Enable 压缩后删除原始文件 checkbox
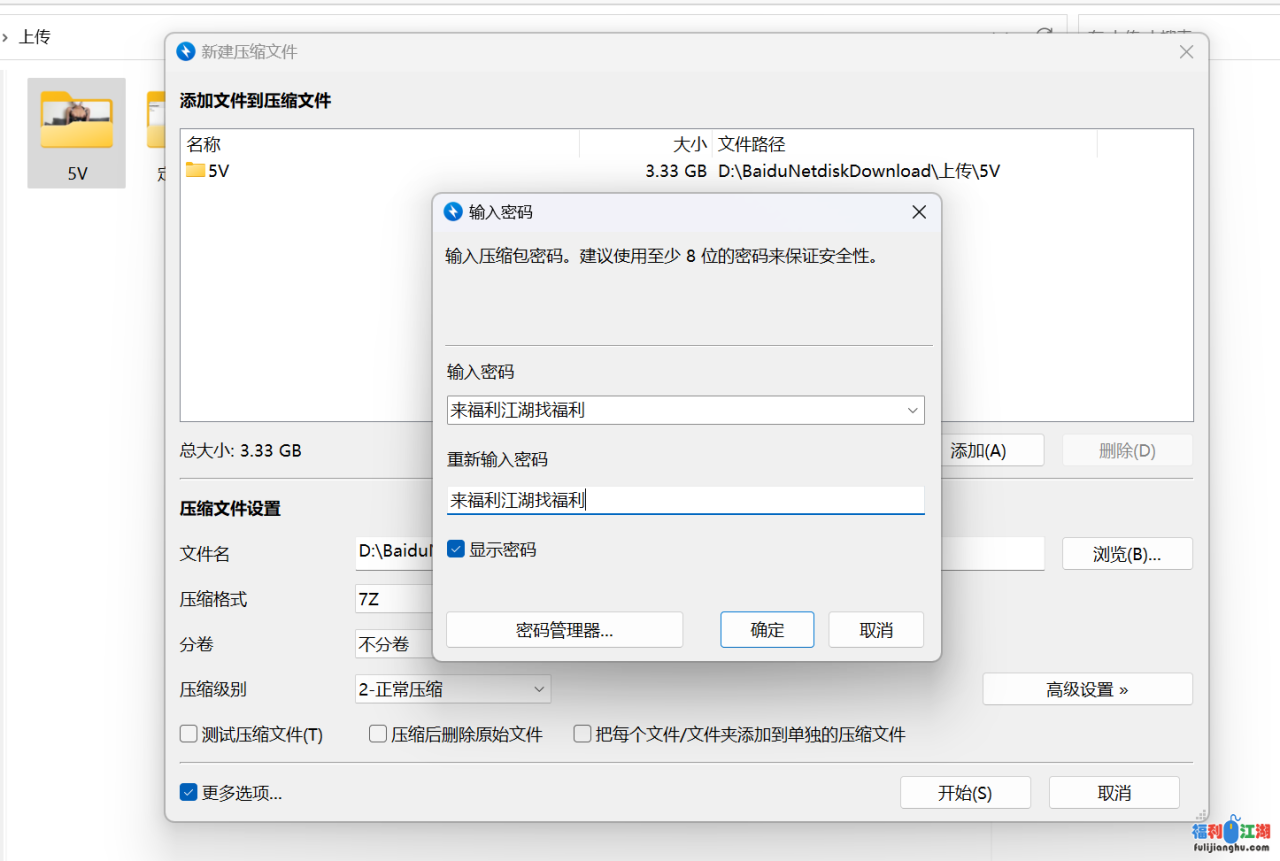The width and height of the screenshot is (1280, 861). pos(378,734)
